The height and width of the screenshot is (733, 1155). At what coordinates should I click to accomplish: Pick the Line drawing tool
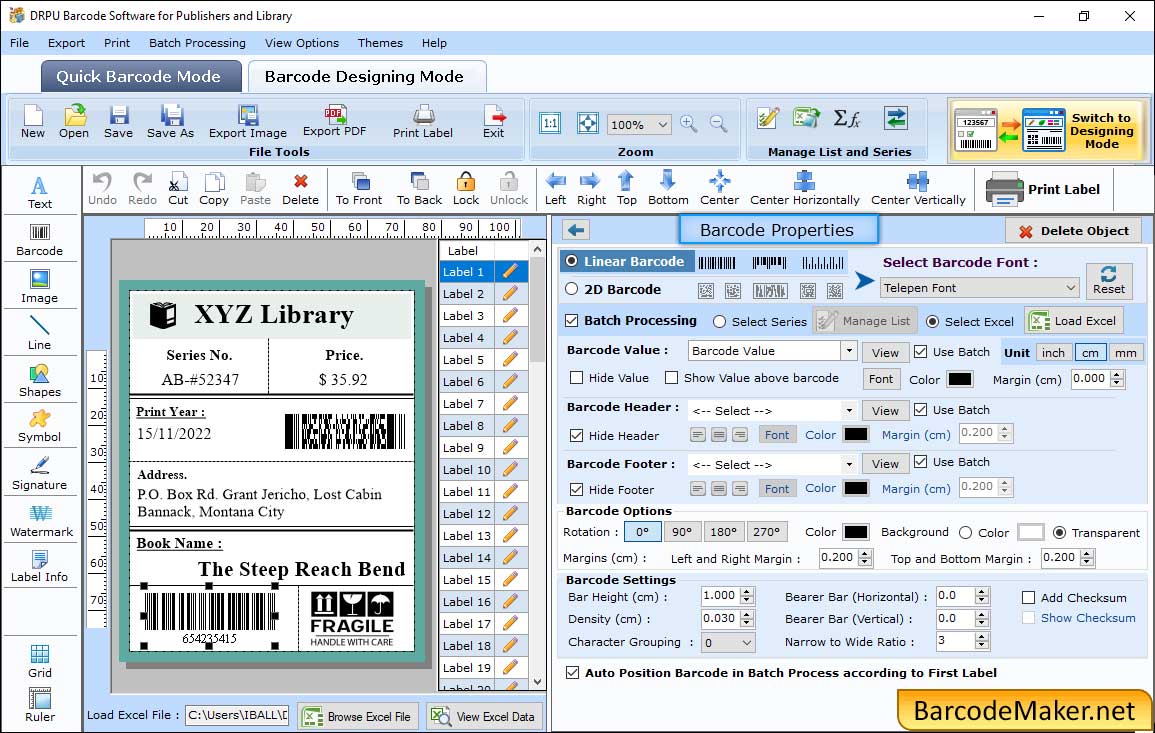40,334
